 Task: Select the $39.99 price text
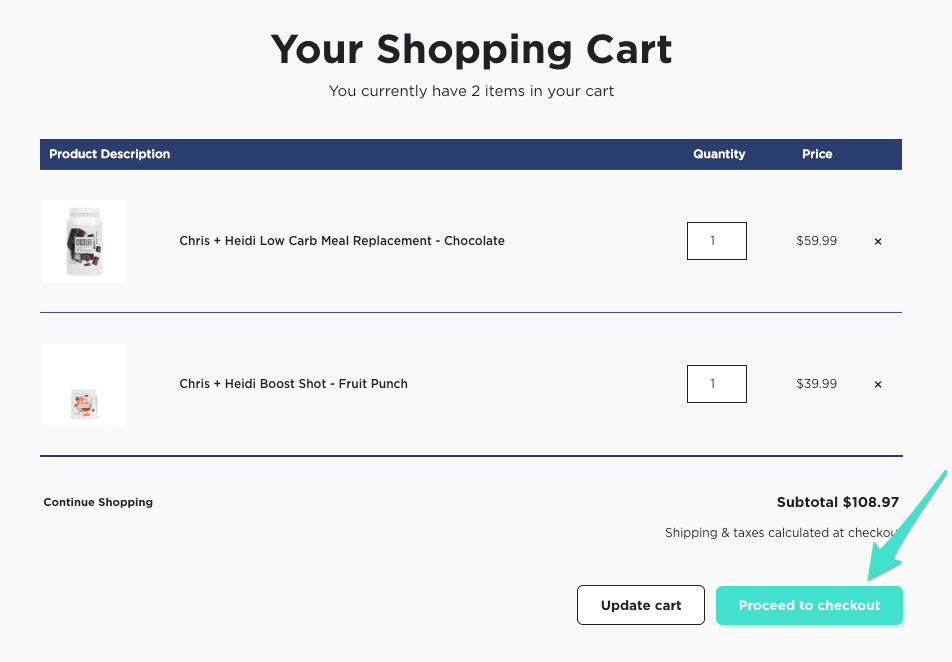pyautogui.click(x=816, y=384)
